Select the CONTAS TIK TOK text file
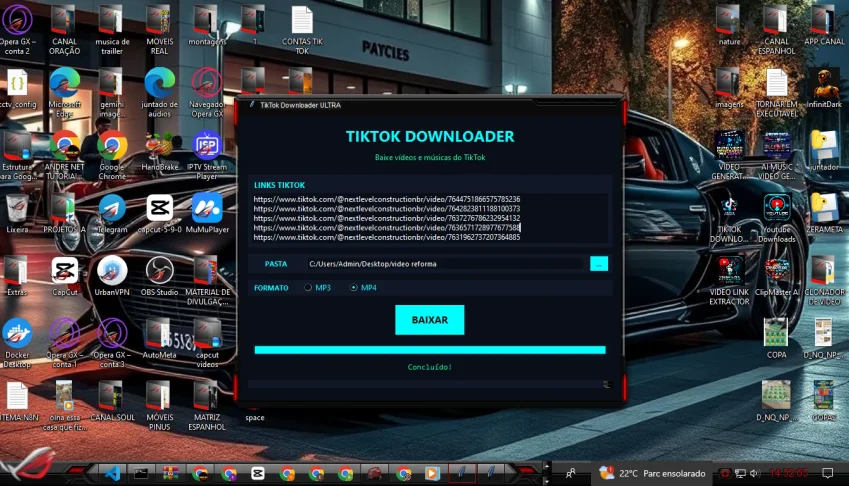The image size is (849, 486). point(302,30)
